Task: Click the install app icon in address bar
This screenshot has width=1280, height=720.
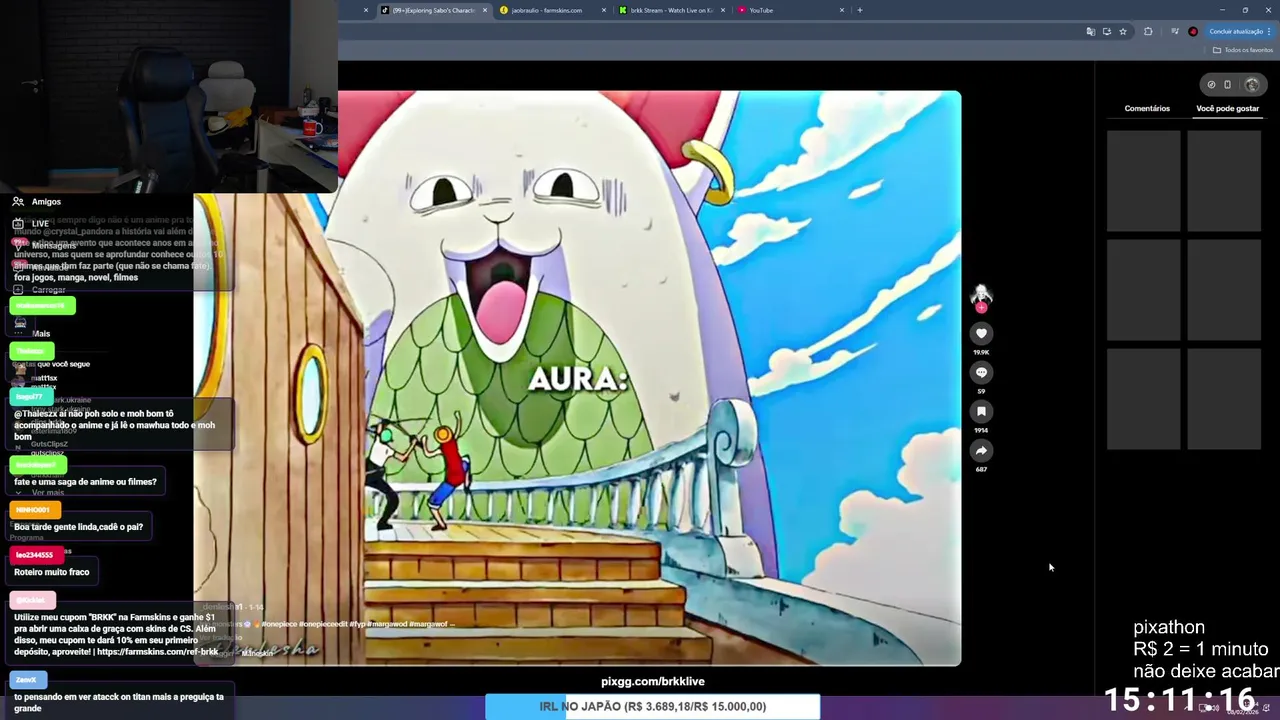Action: click(x=1106, y=31)
